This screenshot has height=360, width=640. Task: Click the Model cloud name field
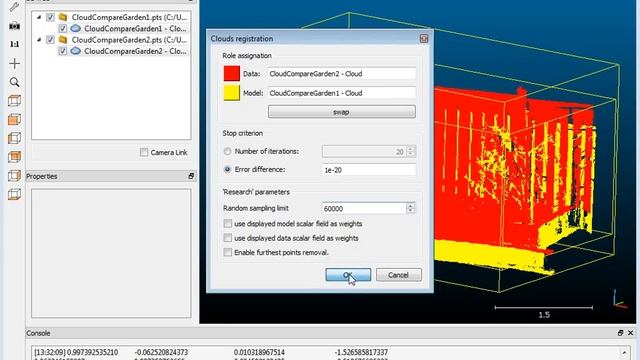[x=342, y=93]
